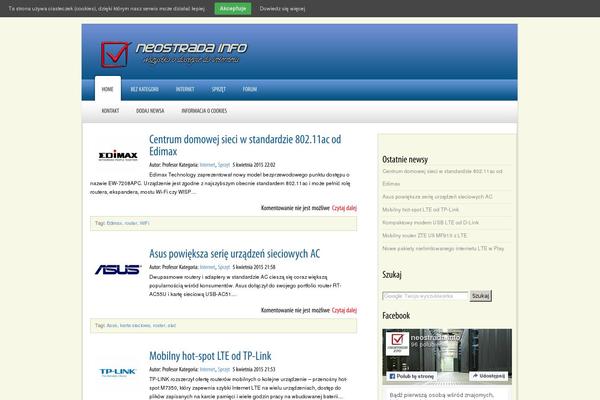Viewport: 600px width, 400px height.
Task: Click Sprzęt category in TP-Link article meta
Action: (x=224, y=369)
